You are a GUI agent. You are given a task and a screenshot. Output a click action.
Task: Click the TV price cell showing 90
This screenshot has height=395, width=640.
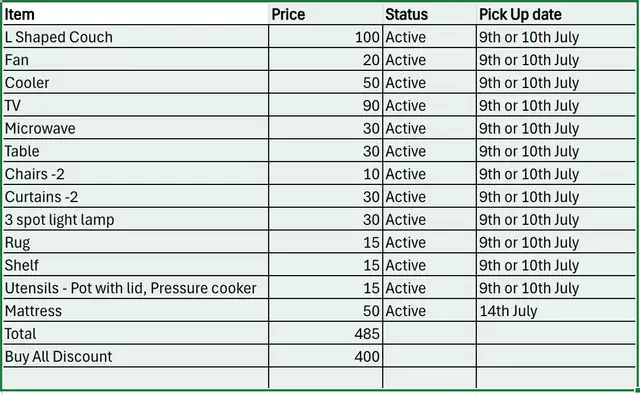(x=326, y=105)
